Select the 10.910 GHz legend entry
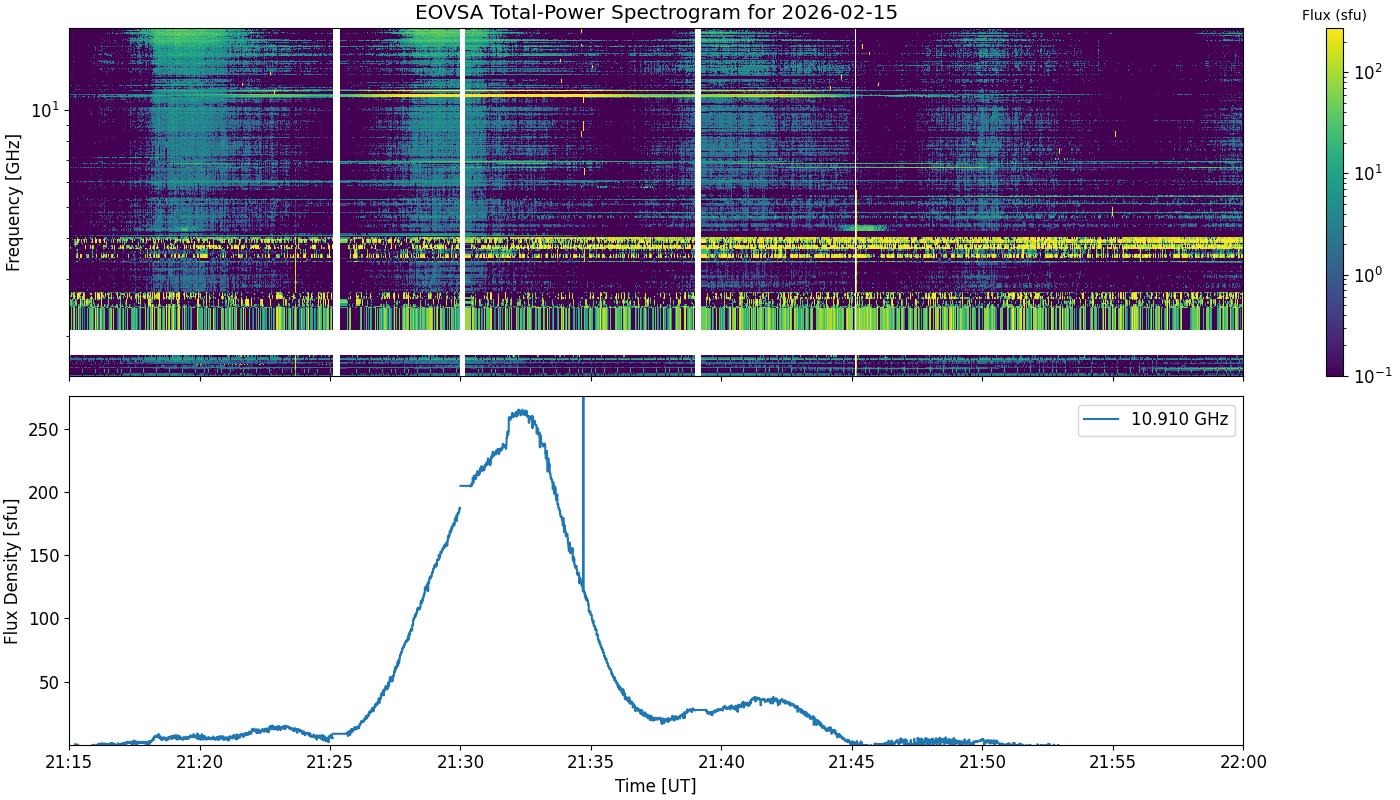The width and height of the screenshot is (1400, 800). coord(1179,420)
